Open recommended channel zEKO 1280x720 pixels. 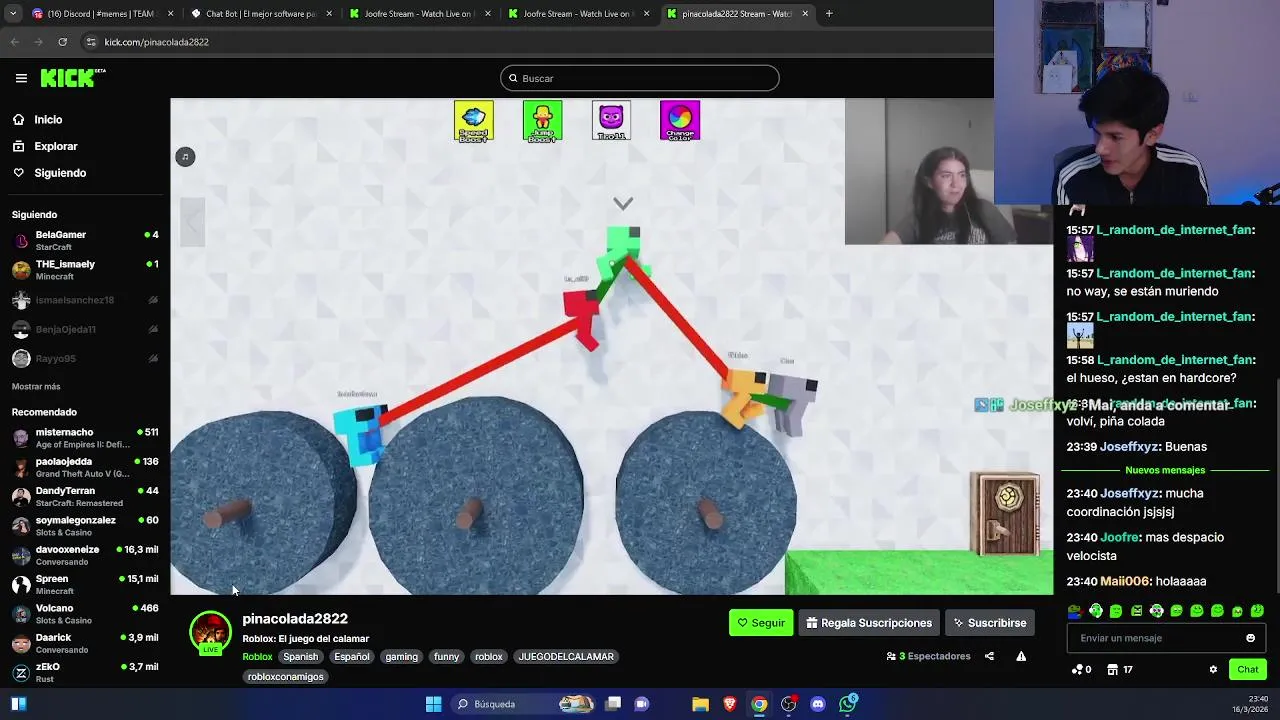point(85,672)
